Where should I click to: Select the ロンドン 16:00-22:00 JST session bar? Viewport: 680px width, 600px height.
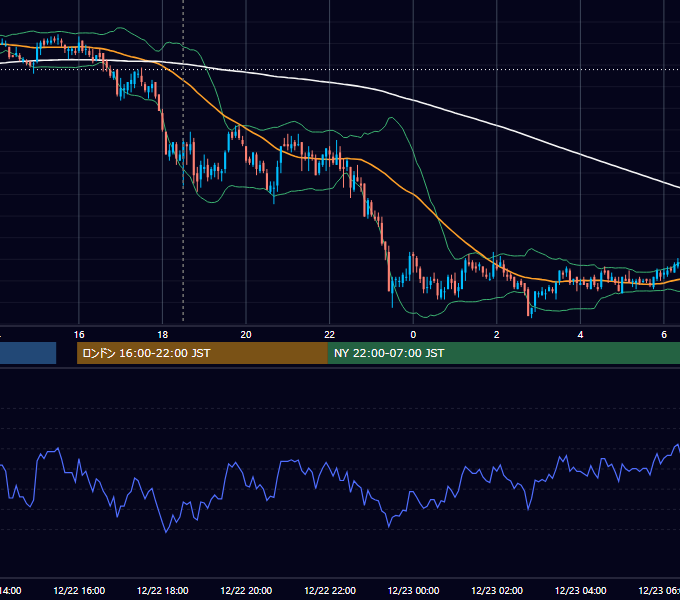tap(202, 353)
